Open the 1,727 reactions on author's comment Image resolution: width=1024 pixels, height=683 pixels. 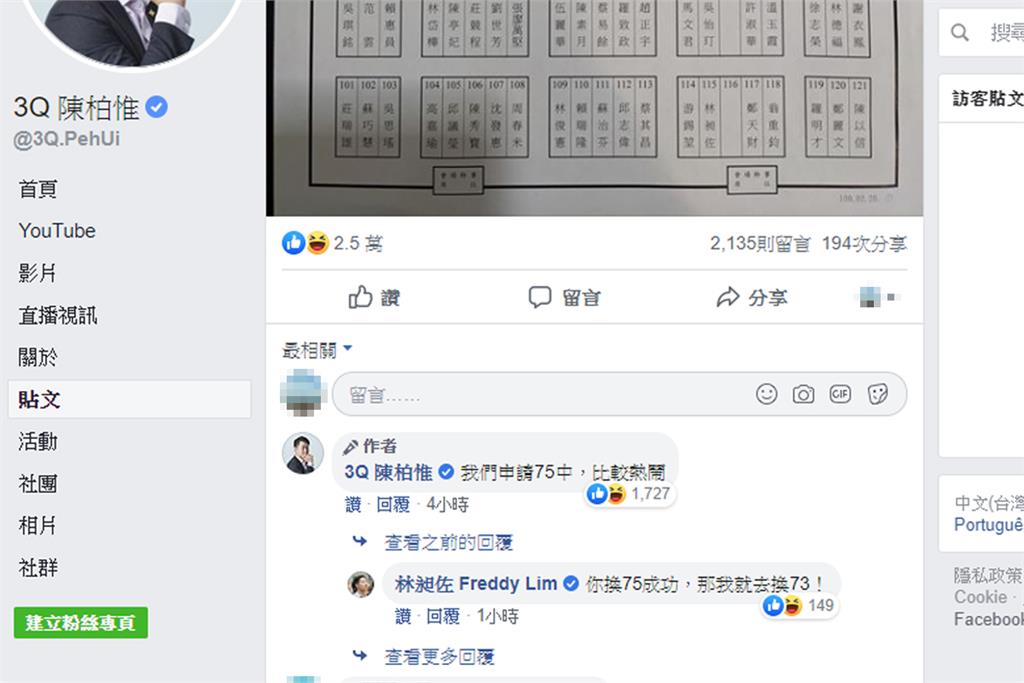pyautogui.click(x=629, y=494)
